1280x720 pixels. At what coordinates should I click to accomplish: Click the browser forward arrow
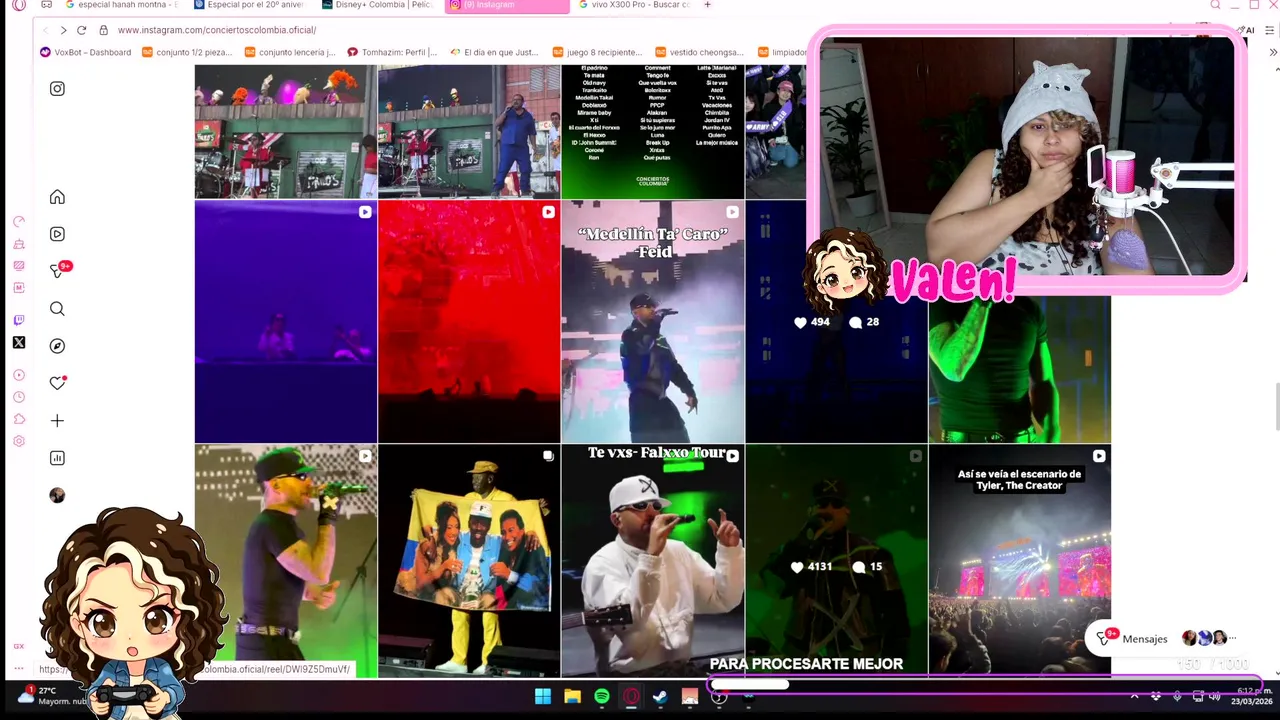coord(63,30)
